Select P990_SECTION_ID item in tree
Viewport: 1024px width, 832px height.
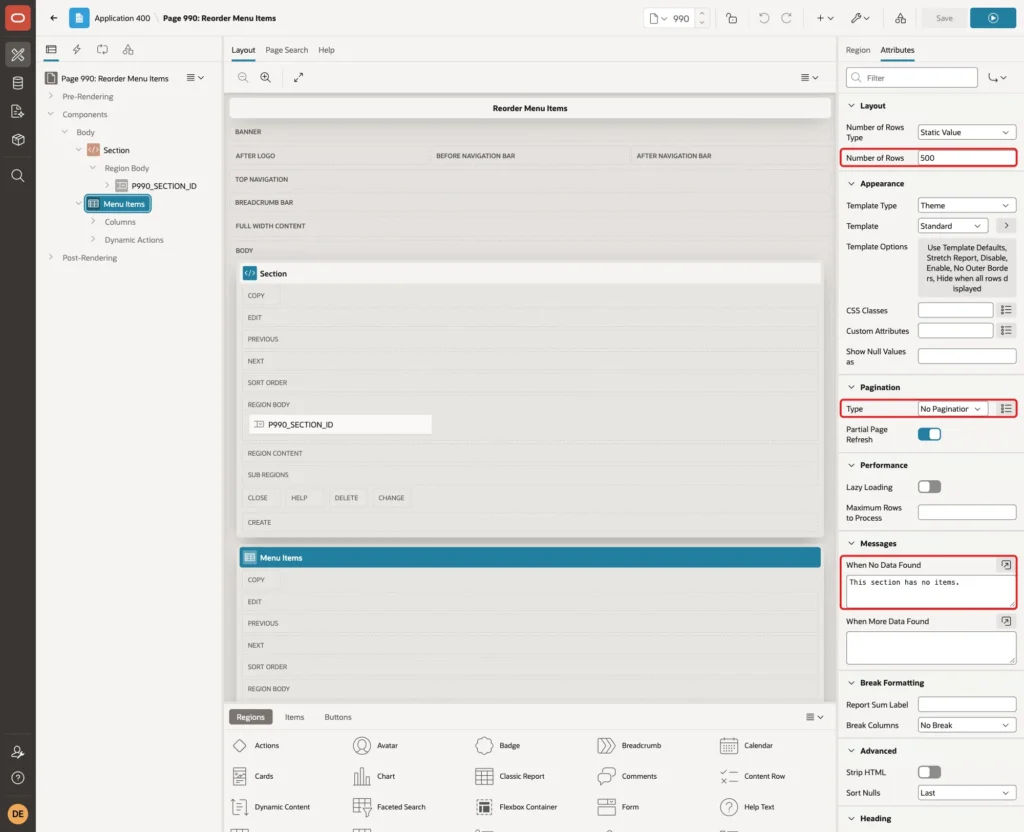point(163,186)
